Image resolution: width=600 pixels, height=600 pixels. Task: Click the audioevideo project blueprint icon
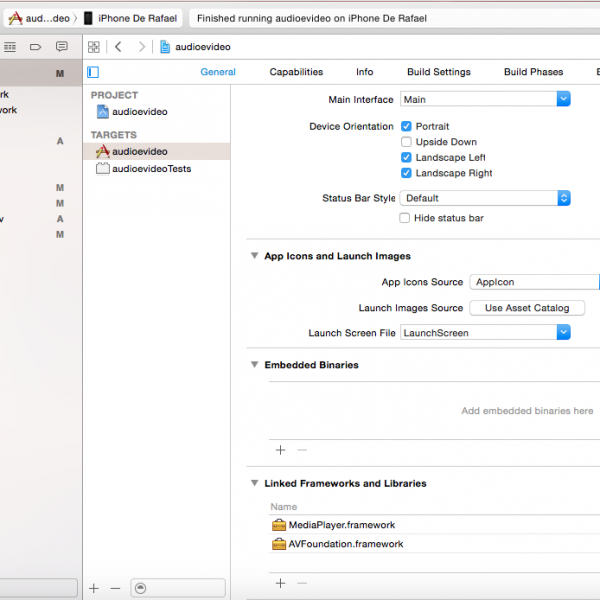click(103, 112)
